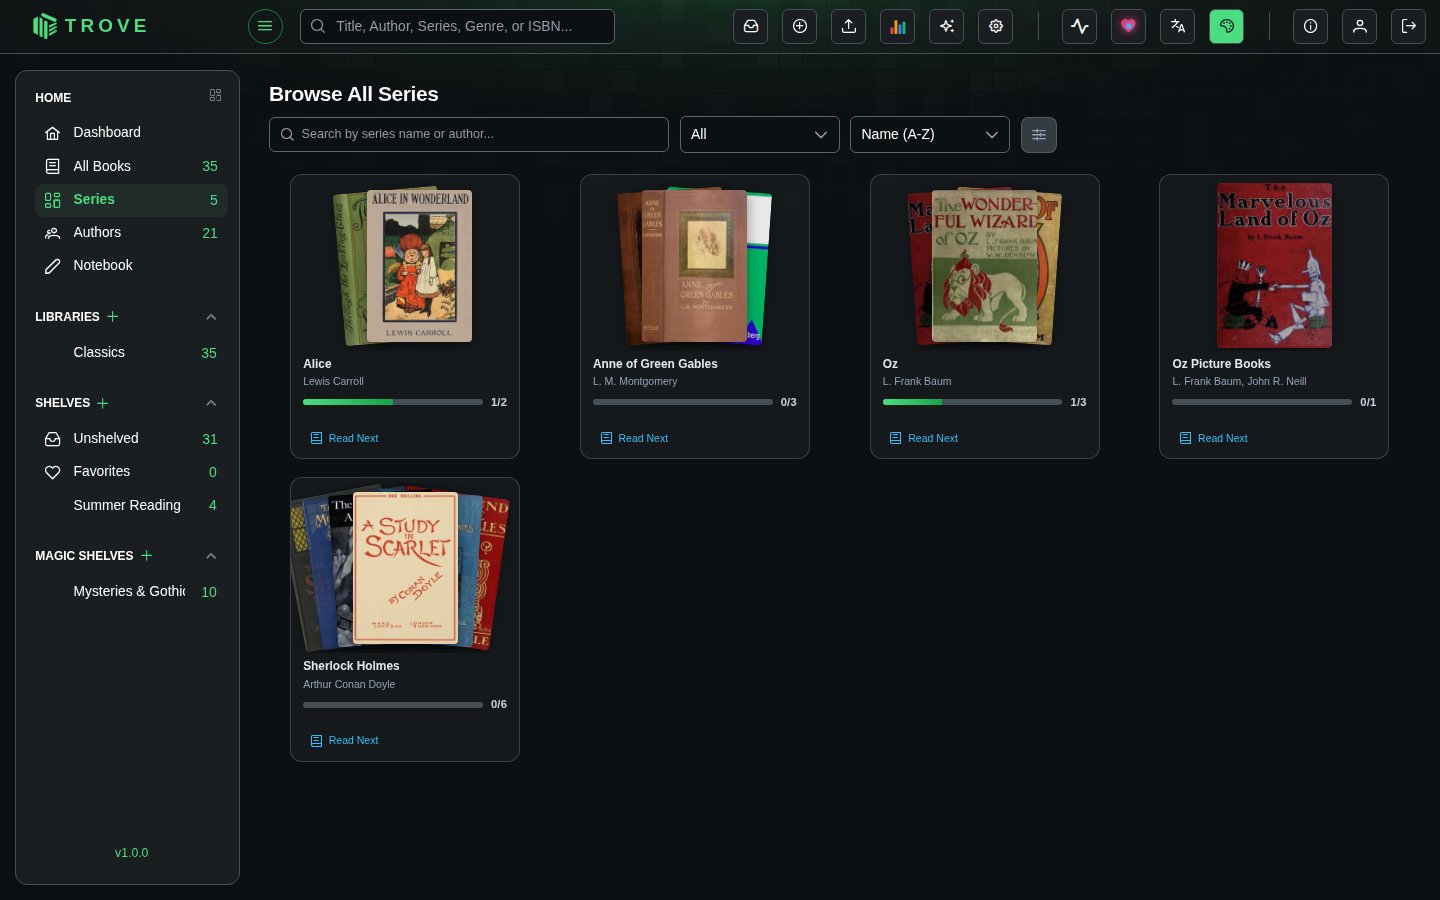The width and height of the screenshot is (1440, 900).
Task: Click the add book plus-circle icon
Action: click(x=800, y=26)
